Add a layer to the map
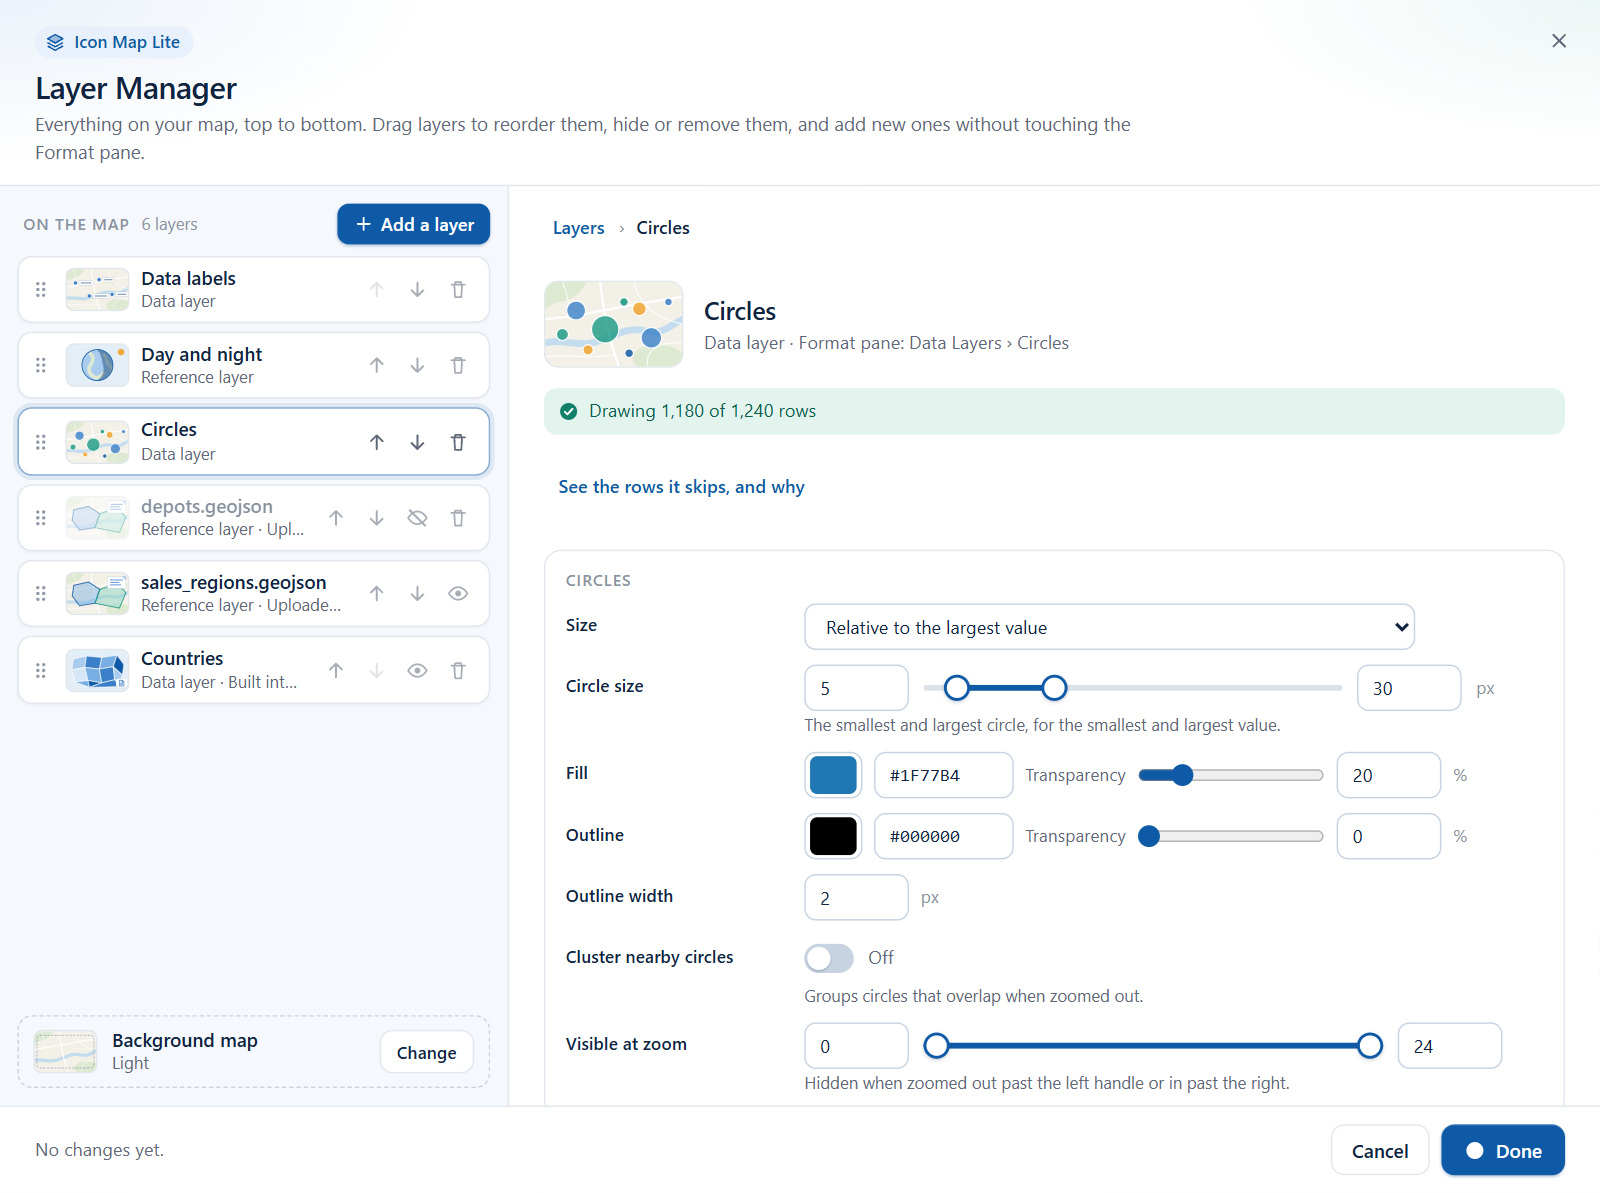The image size is (1600, 1193). pyautogui.click(x=413, y=224)
